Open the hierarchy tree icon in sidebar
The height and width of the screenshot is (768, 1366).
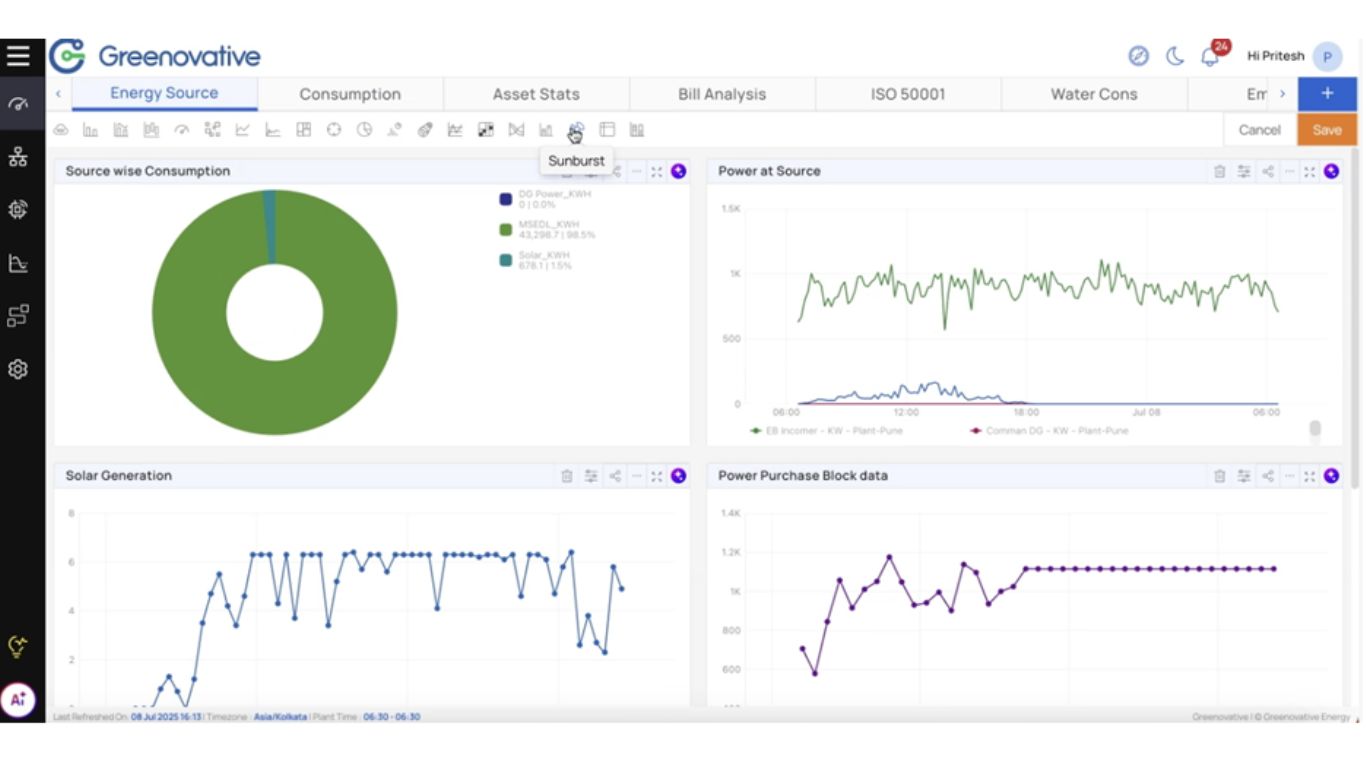[x=17, y=157]
